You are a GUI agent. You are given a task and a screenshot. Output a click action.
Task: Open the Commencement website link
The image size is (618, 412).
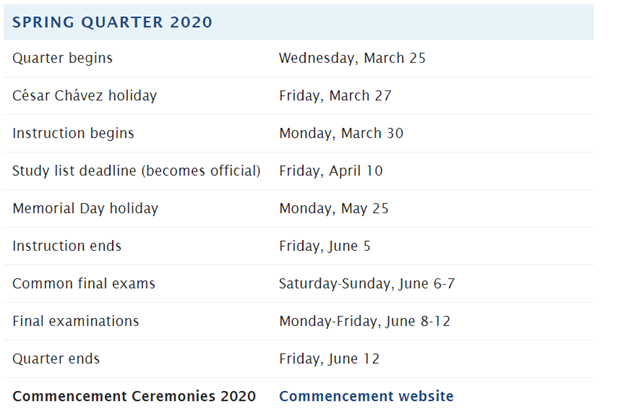tap(365, 396)
